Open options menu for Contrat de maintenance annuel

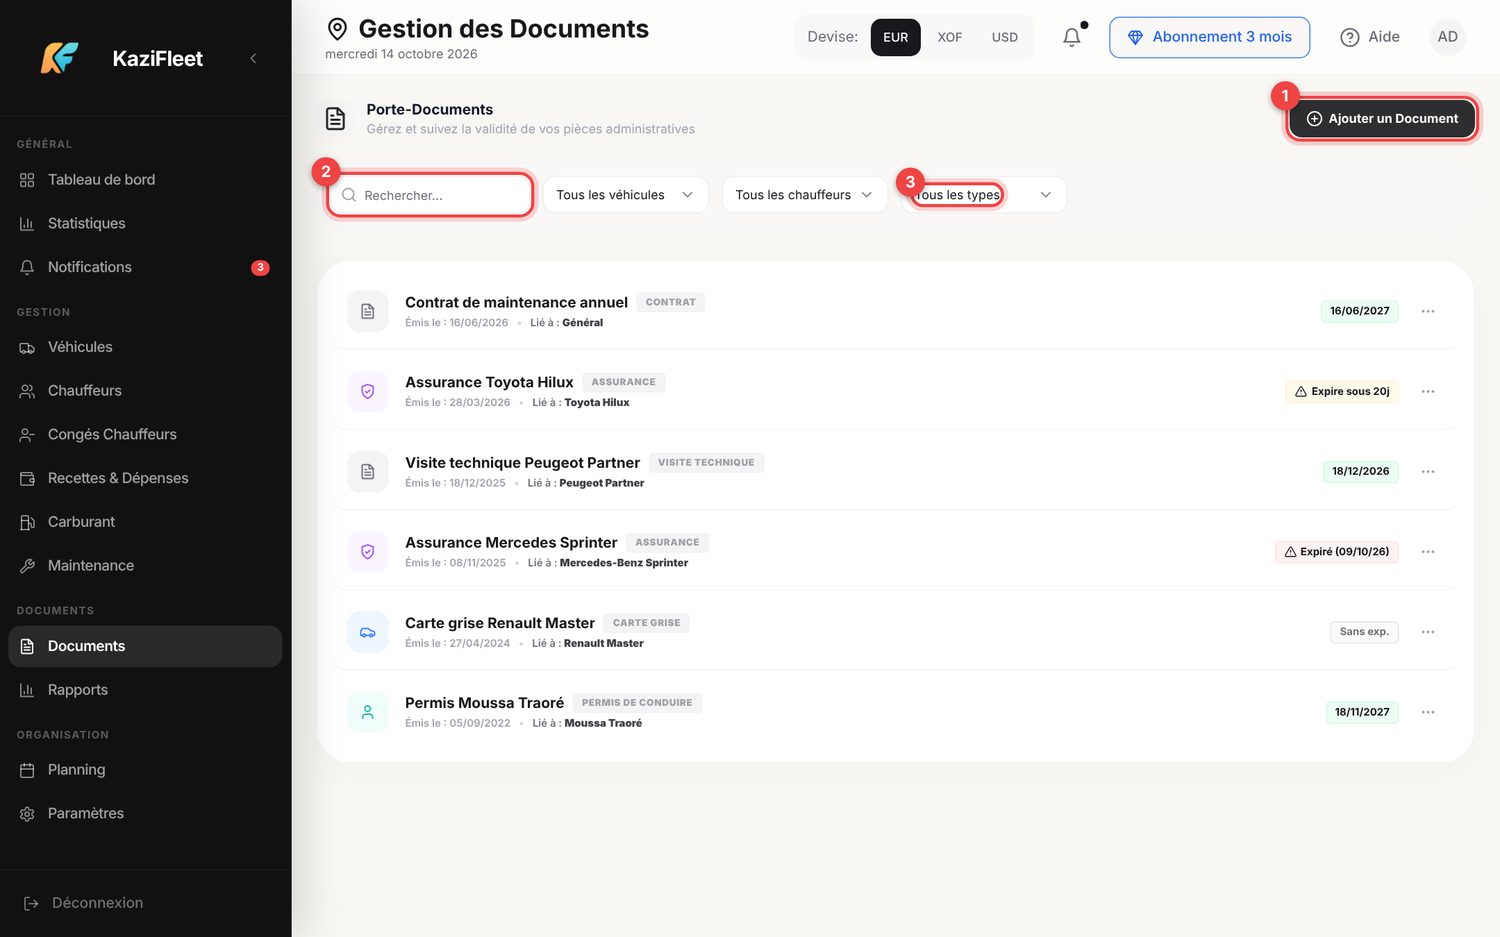[x=1428, y=311]
